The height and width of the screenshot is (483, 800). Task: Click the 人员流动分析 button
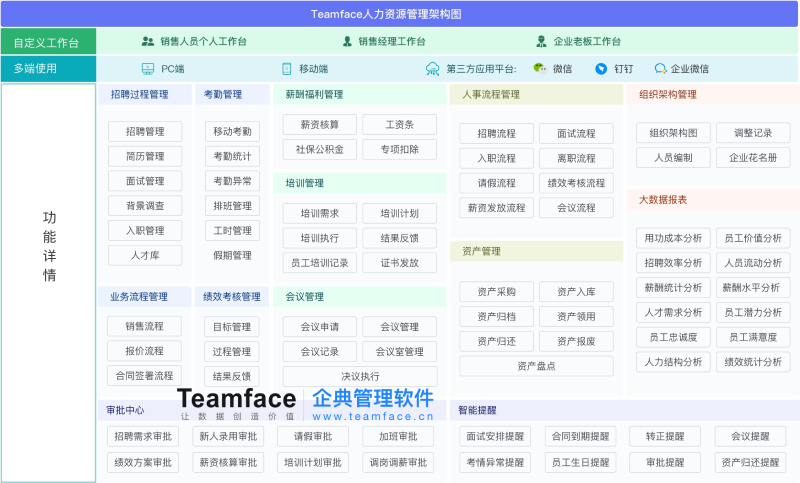click(x=753, y=263)
